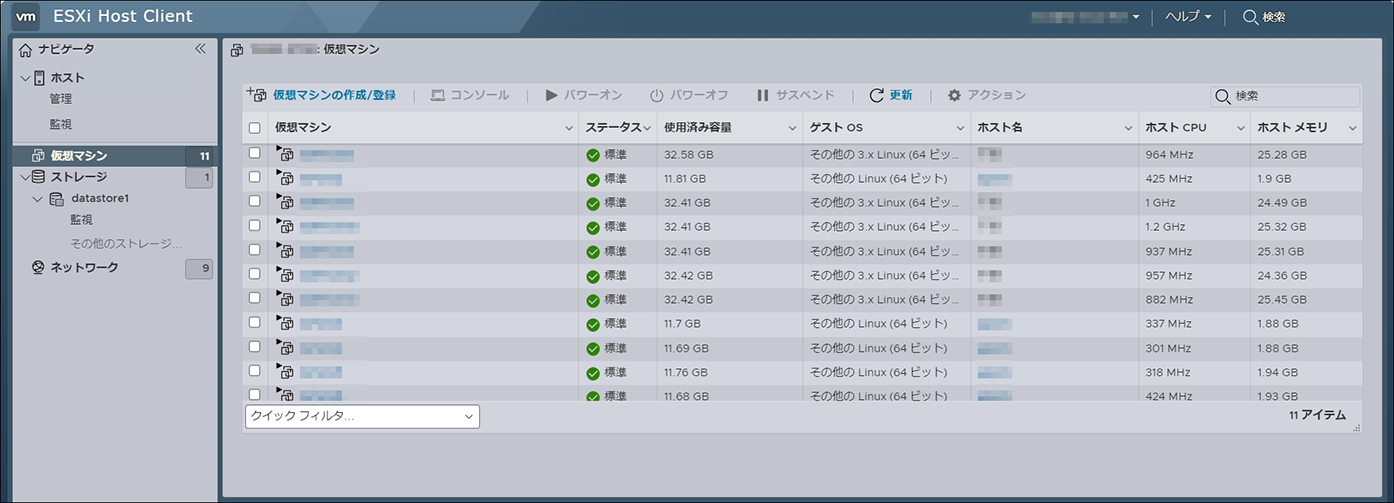Click the refresh icon in toolbar

tap(877, 95)
